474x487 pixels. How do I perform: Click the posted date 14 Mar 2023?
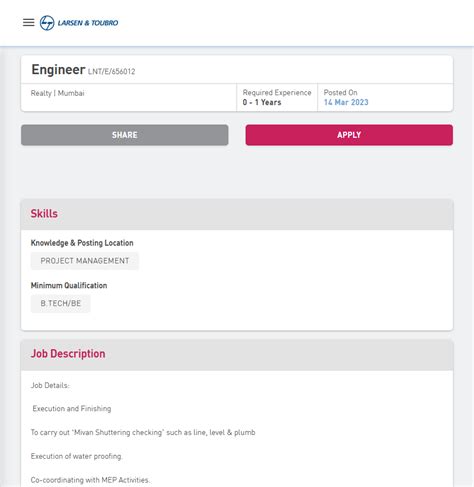tap(346, 102)
